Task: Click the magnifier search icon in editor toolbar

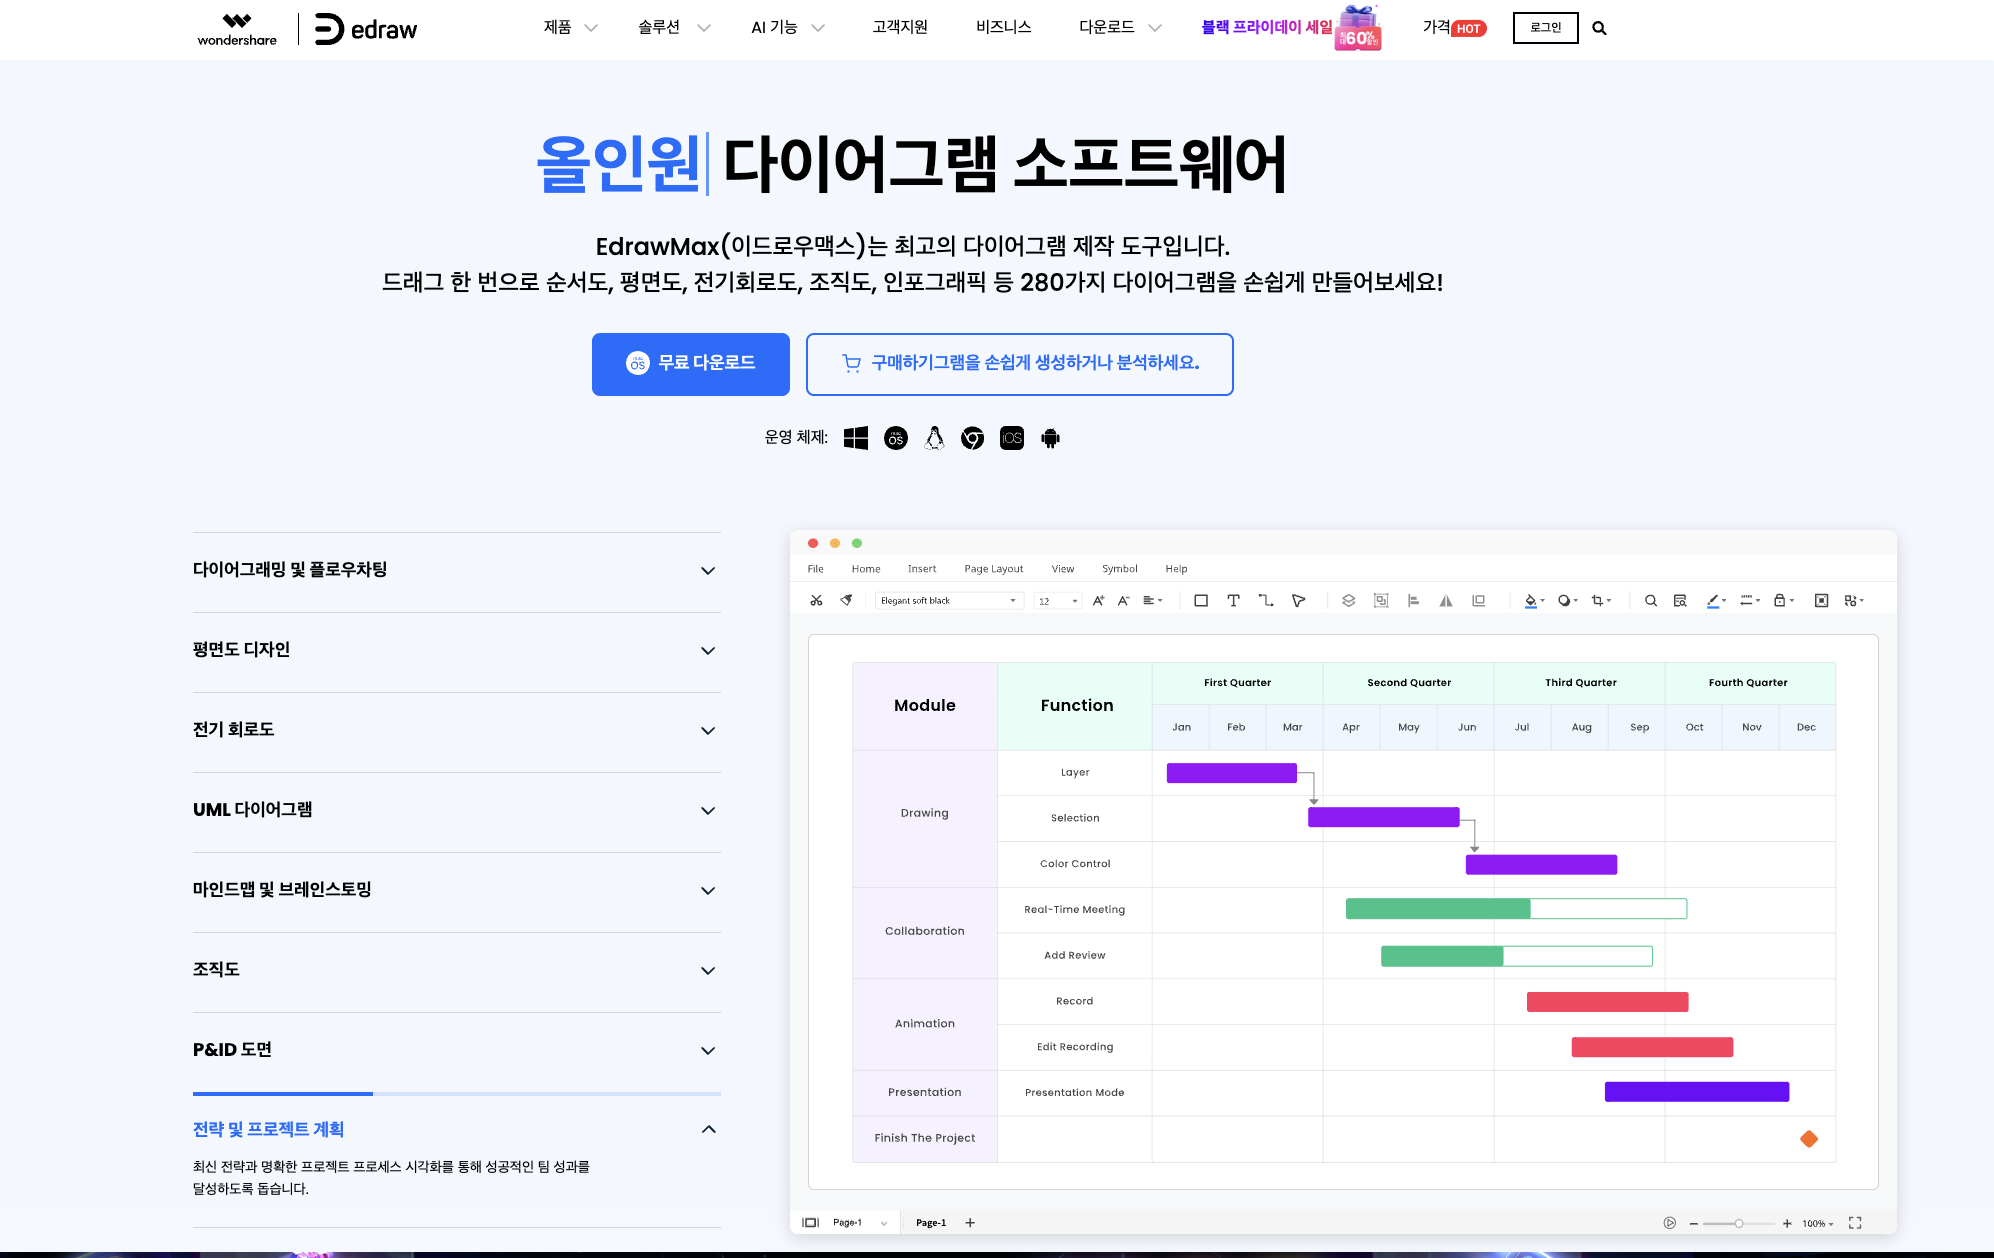Action: (1651, 601)
